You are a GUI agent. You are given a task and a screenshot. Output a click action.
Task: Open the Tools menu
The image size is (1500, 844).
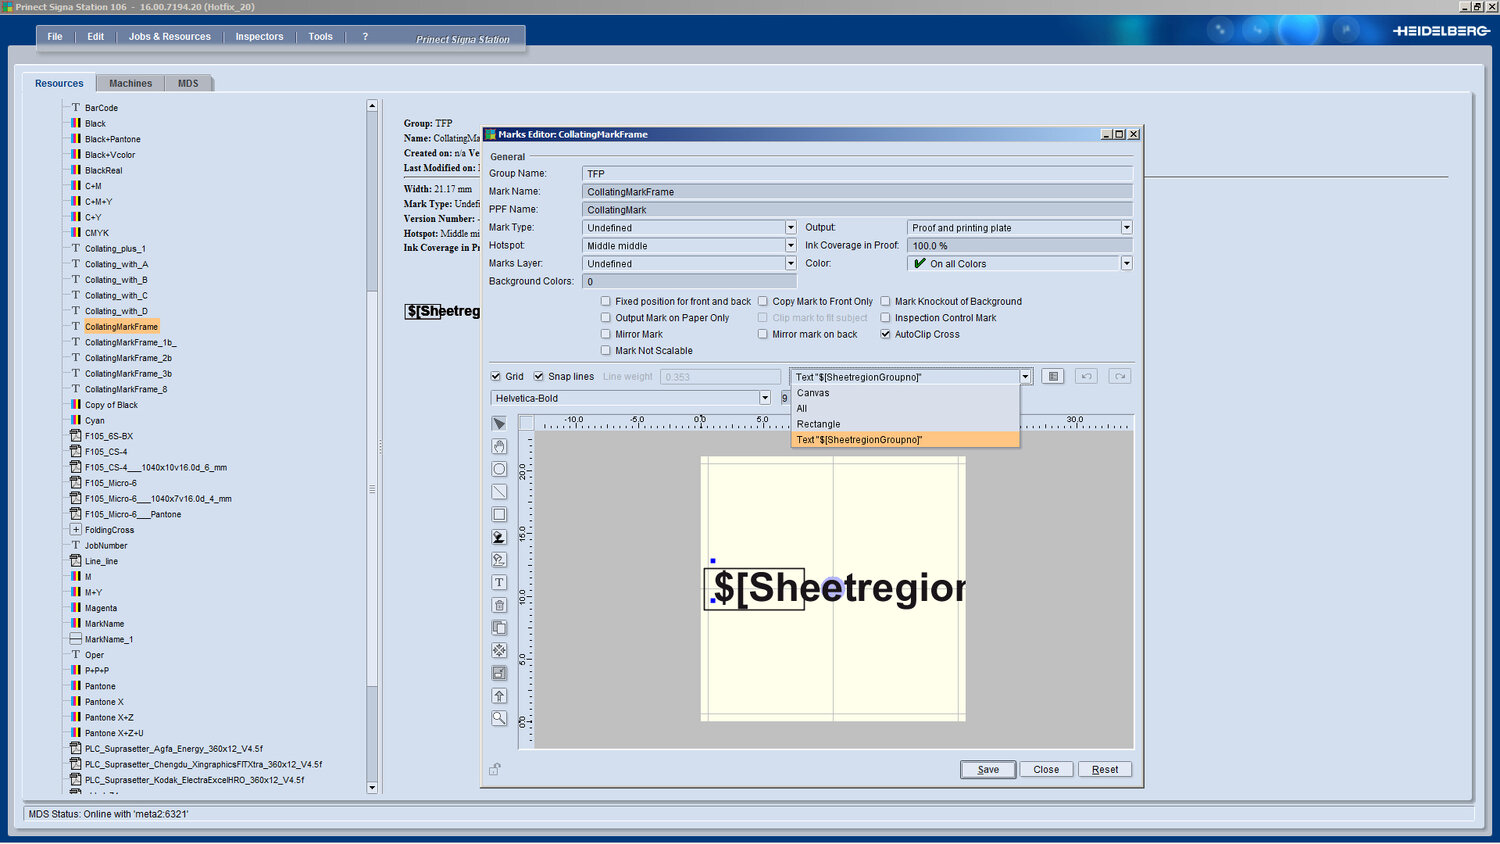point(320,37)
